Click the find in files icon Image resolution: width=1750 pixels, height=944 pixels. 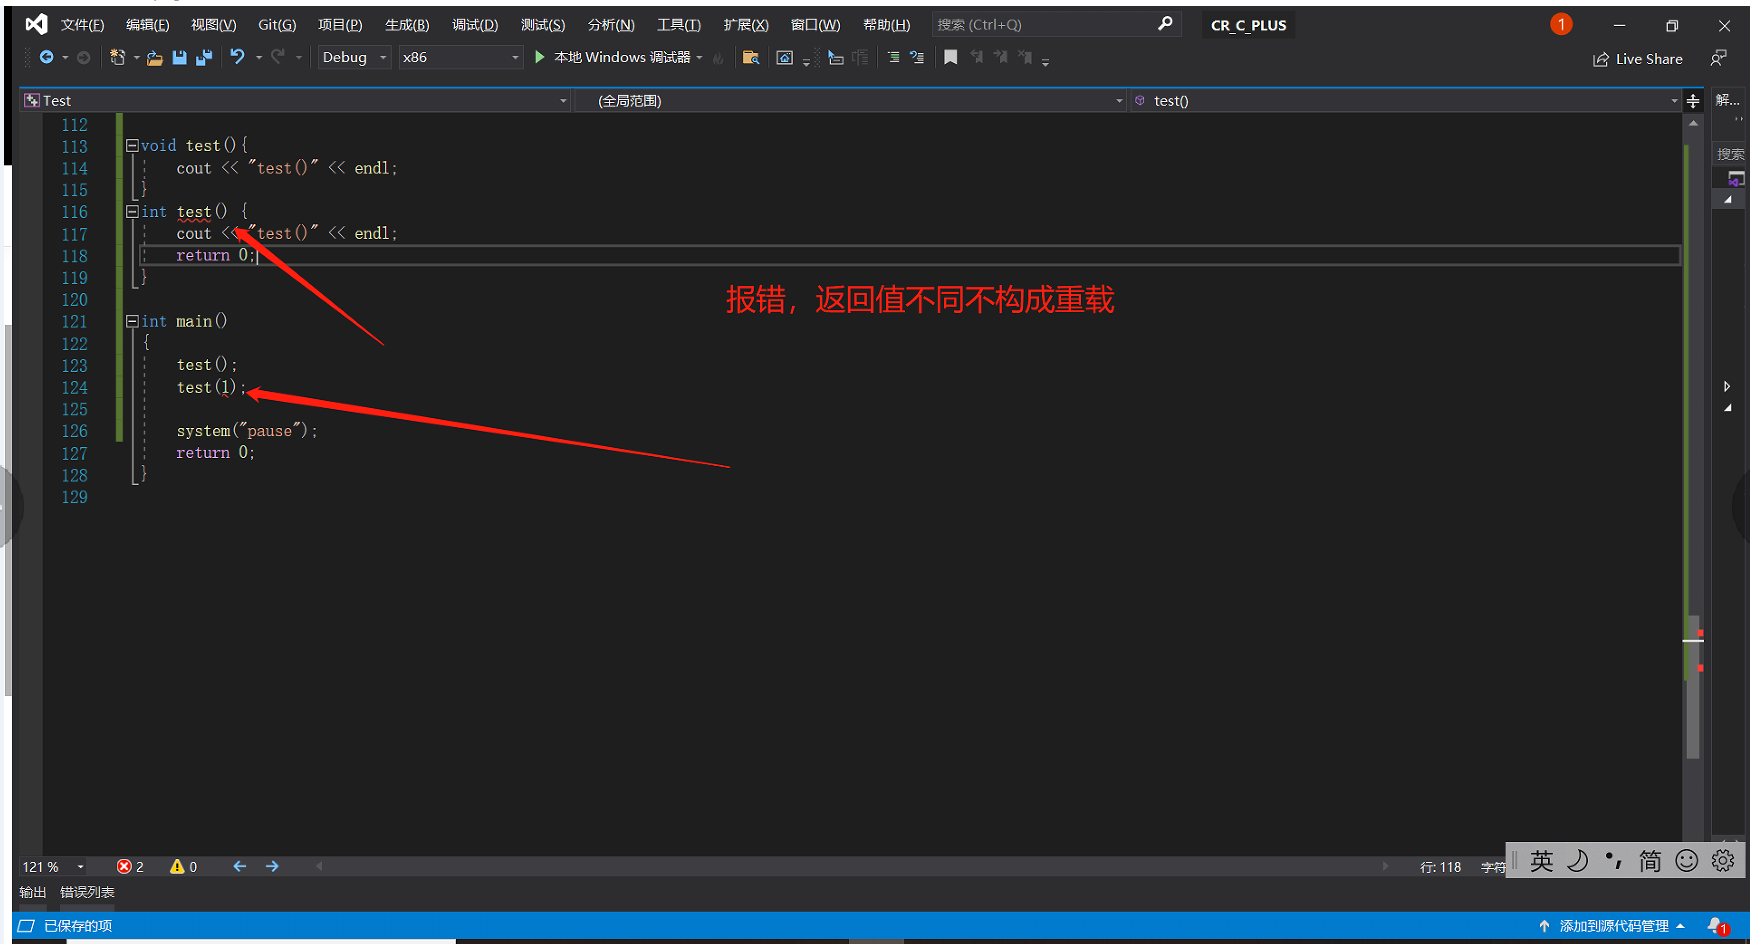coord(751,58)
